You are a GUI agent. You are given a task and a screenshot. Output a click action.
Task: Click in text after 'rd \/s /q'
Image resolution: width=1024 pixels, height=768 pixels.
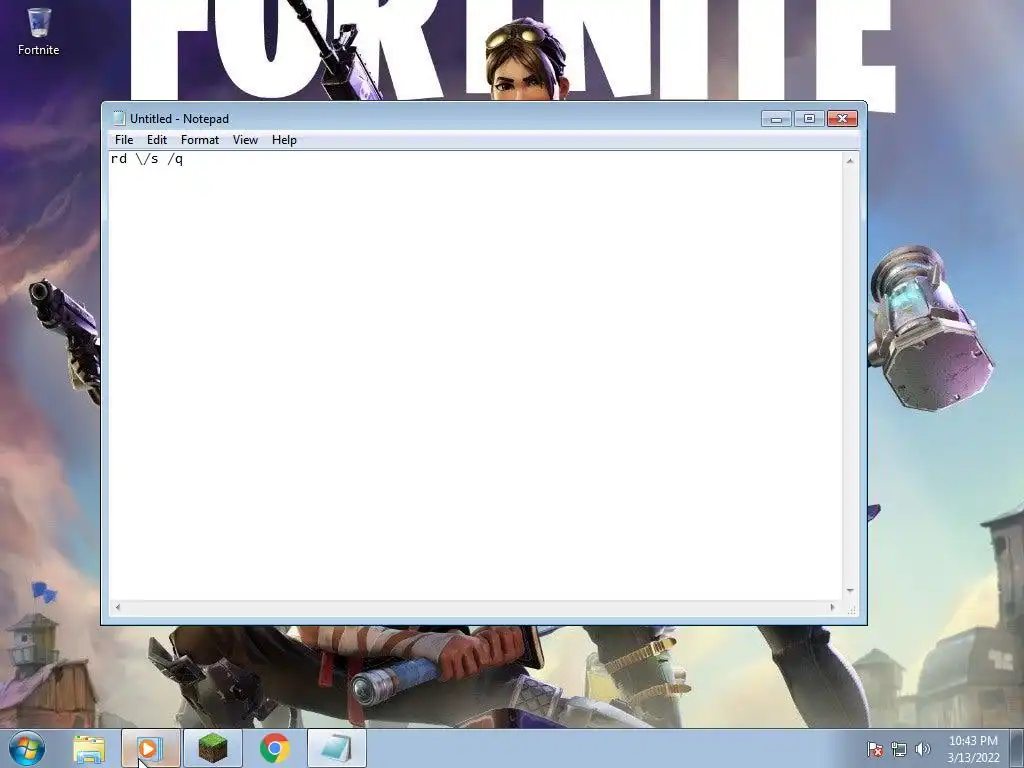point(185,159)
